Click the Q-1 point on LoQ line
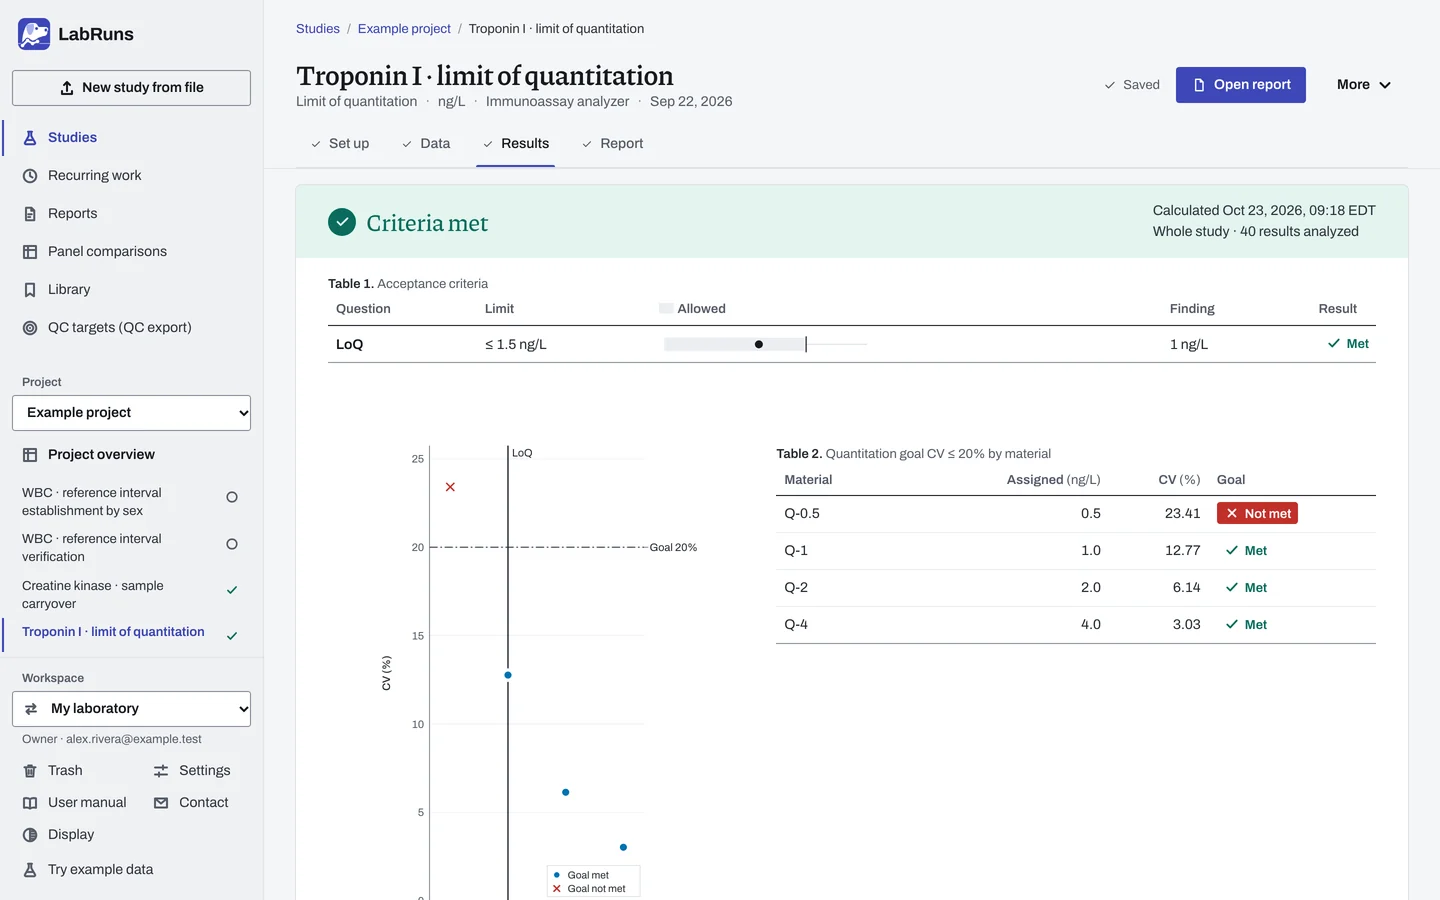Viewport: 1440px width, 900px height. click(508, 675)
